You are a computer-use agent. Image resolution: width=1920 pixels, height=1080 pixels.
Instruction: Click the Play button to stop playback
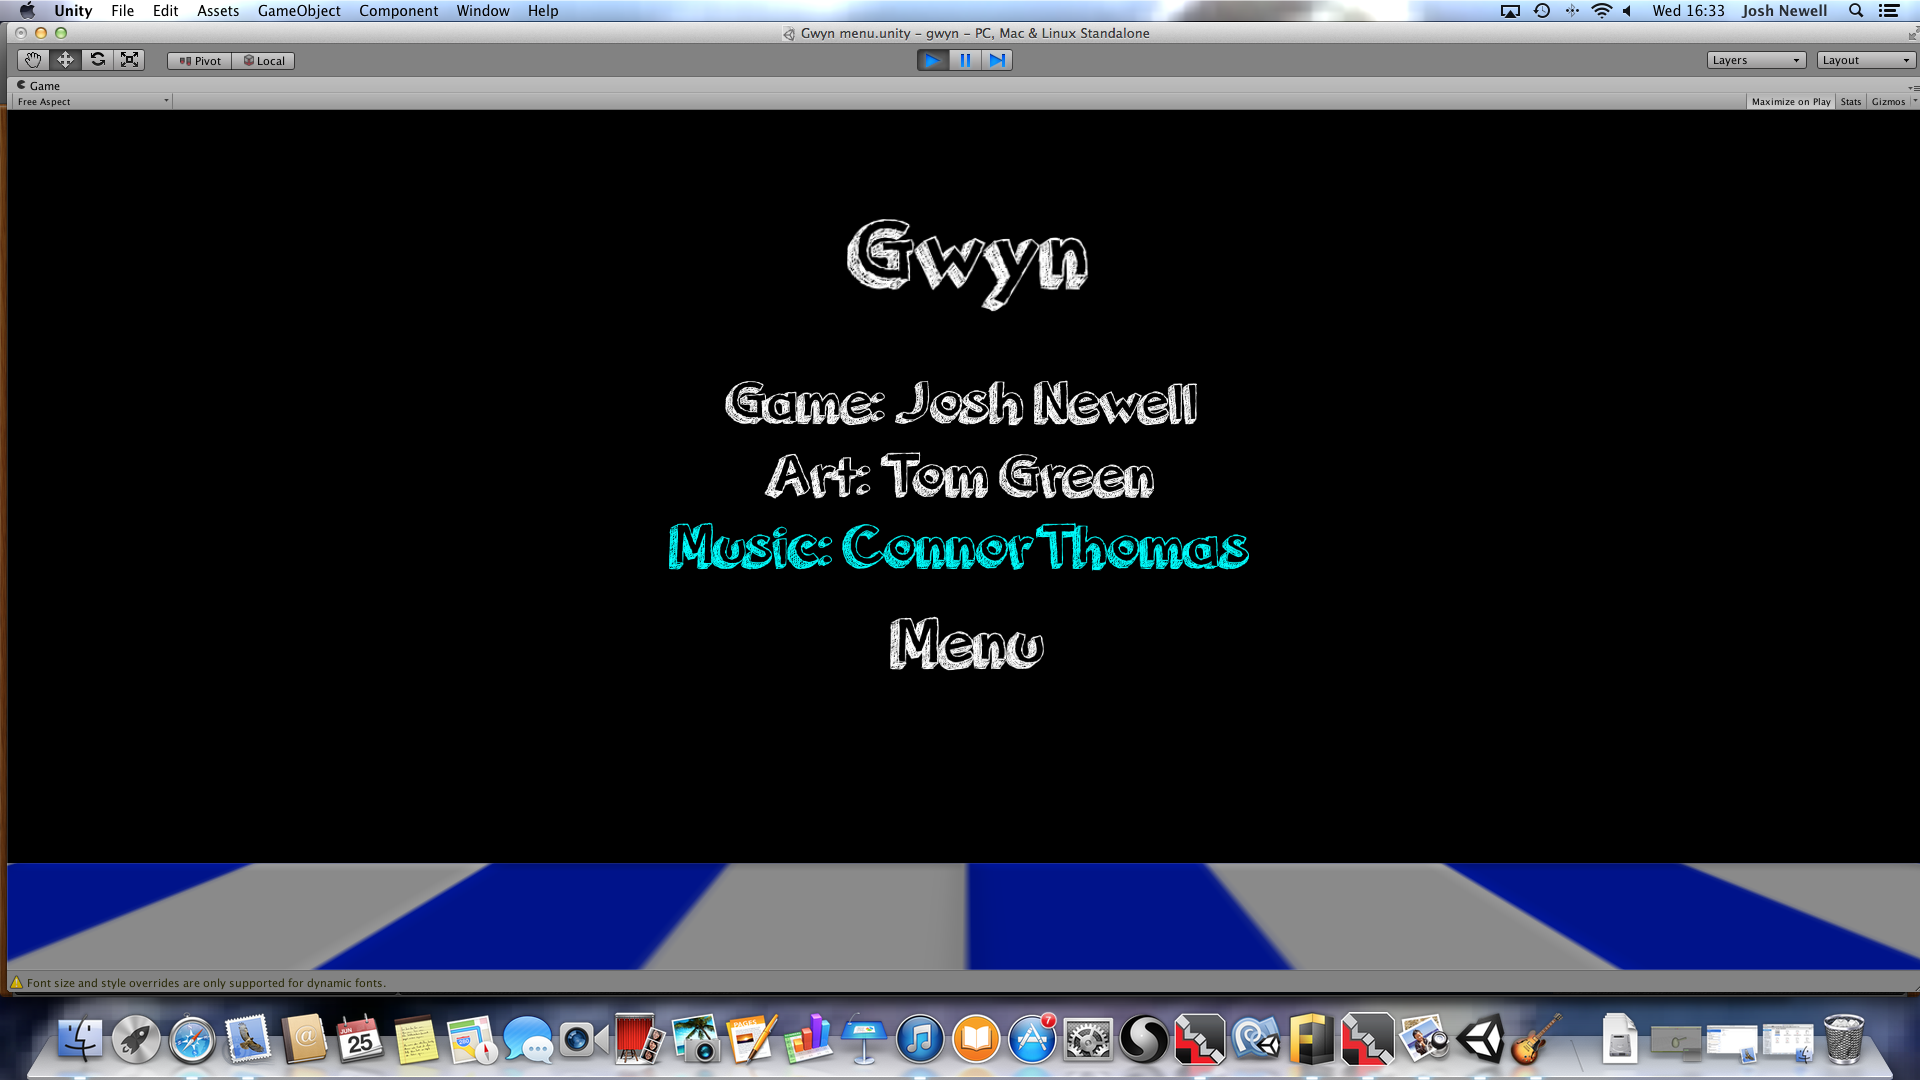pos(932,60)
